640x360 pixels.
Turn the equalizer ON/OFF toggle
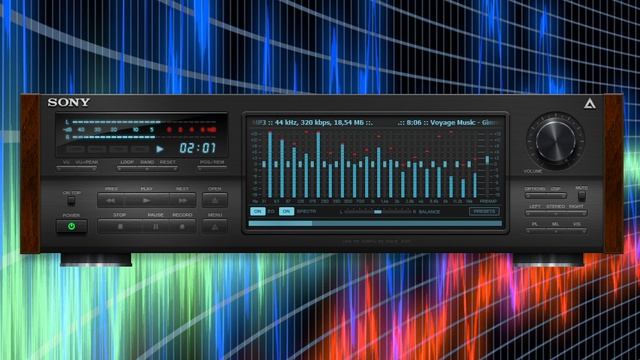(x=257, y=211)
